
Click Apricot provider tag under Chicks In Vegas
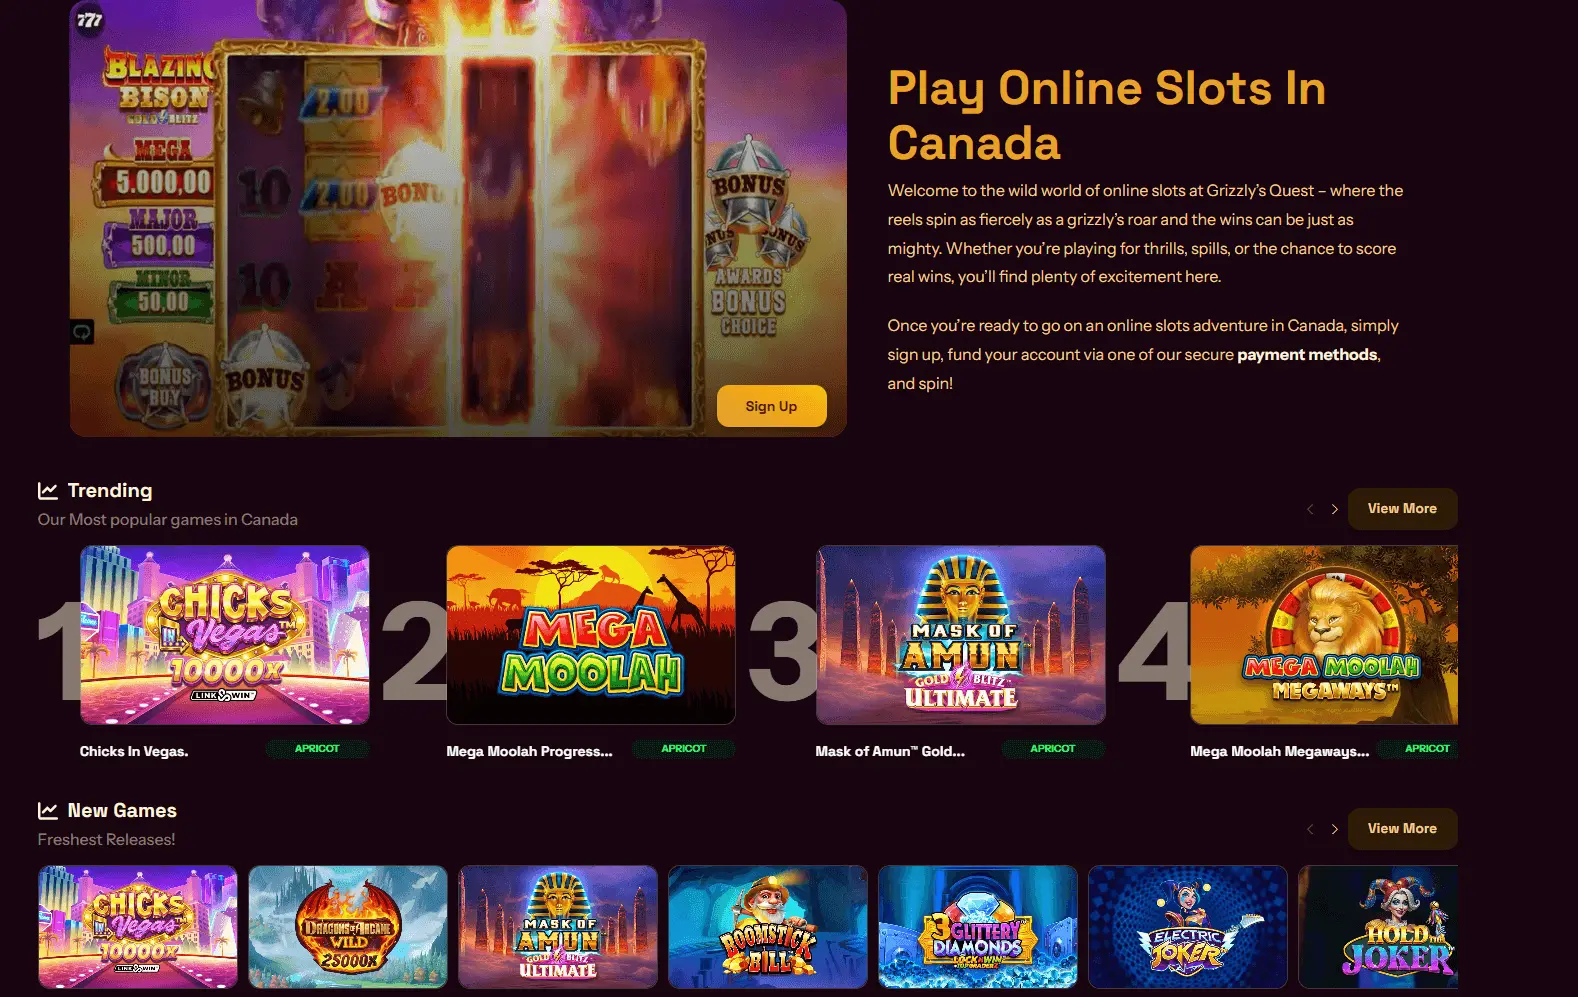[x=317, y=749]
